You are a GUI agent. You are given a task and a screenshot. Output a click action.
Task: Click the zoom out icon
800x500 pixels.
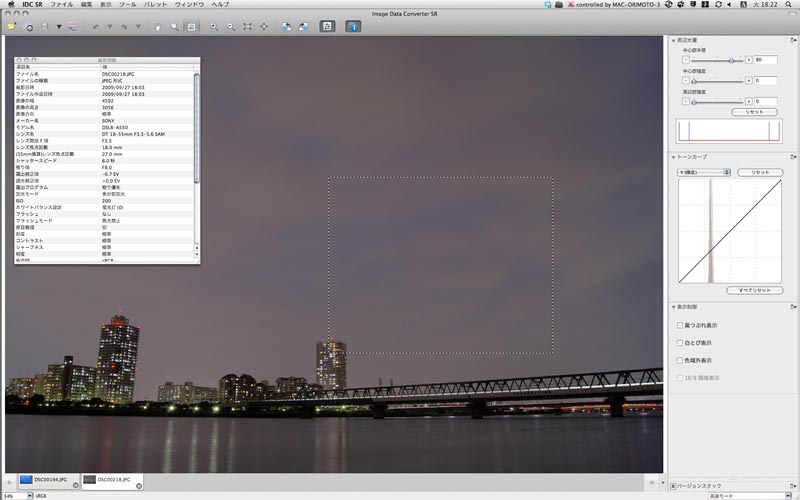[231, 27]
